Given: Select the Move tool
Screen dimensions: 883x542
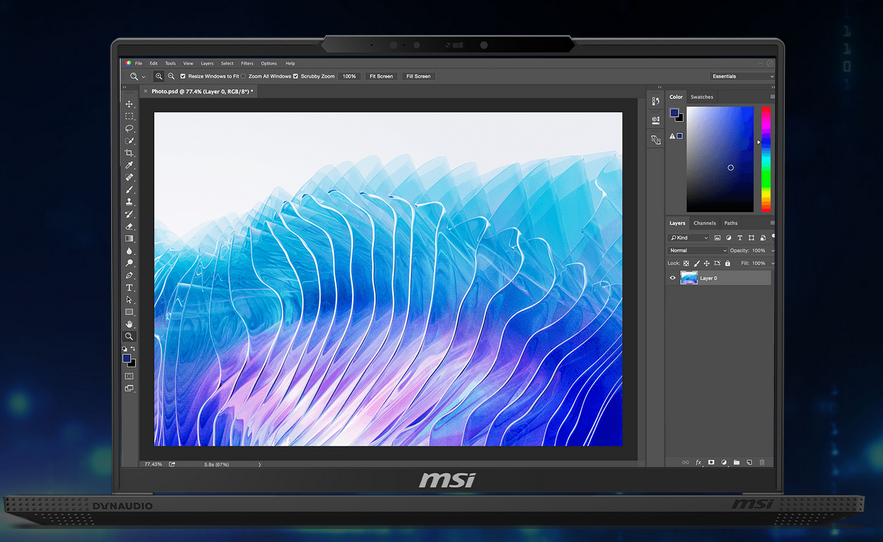Looking at the screenshot, I should pyautogui.click(x=129, y=104).
